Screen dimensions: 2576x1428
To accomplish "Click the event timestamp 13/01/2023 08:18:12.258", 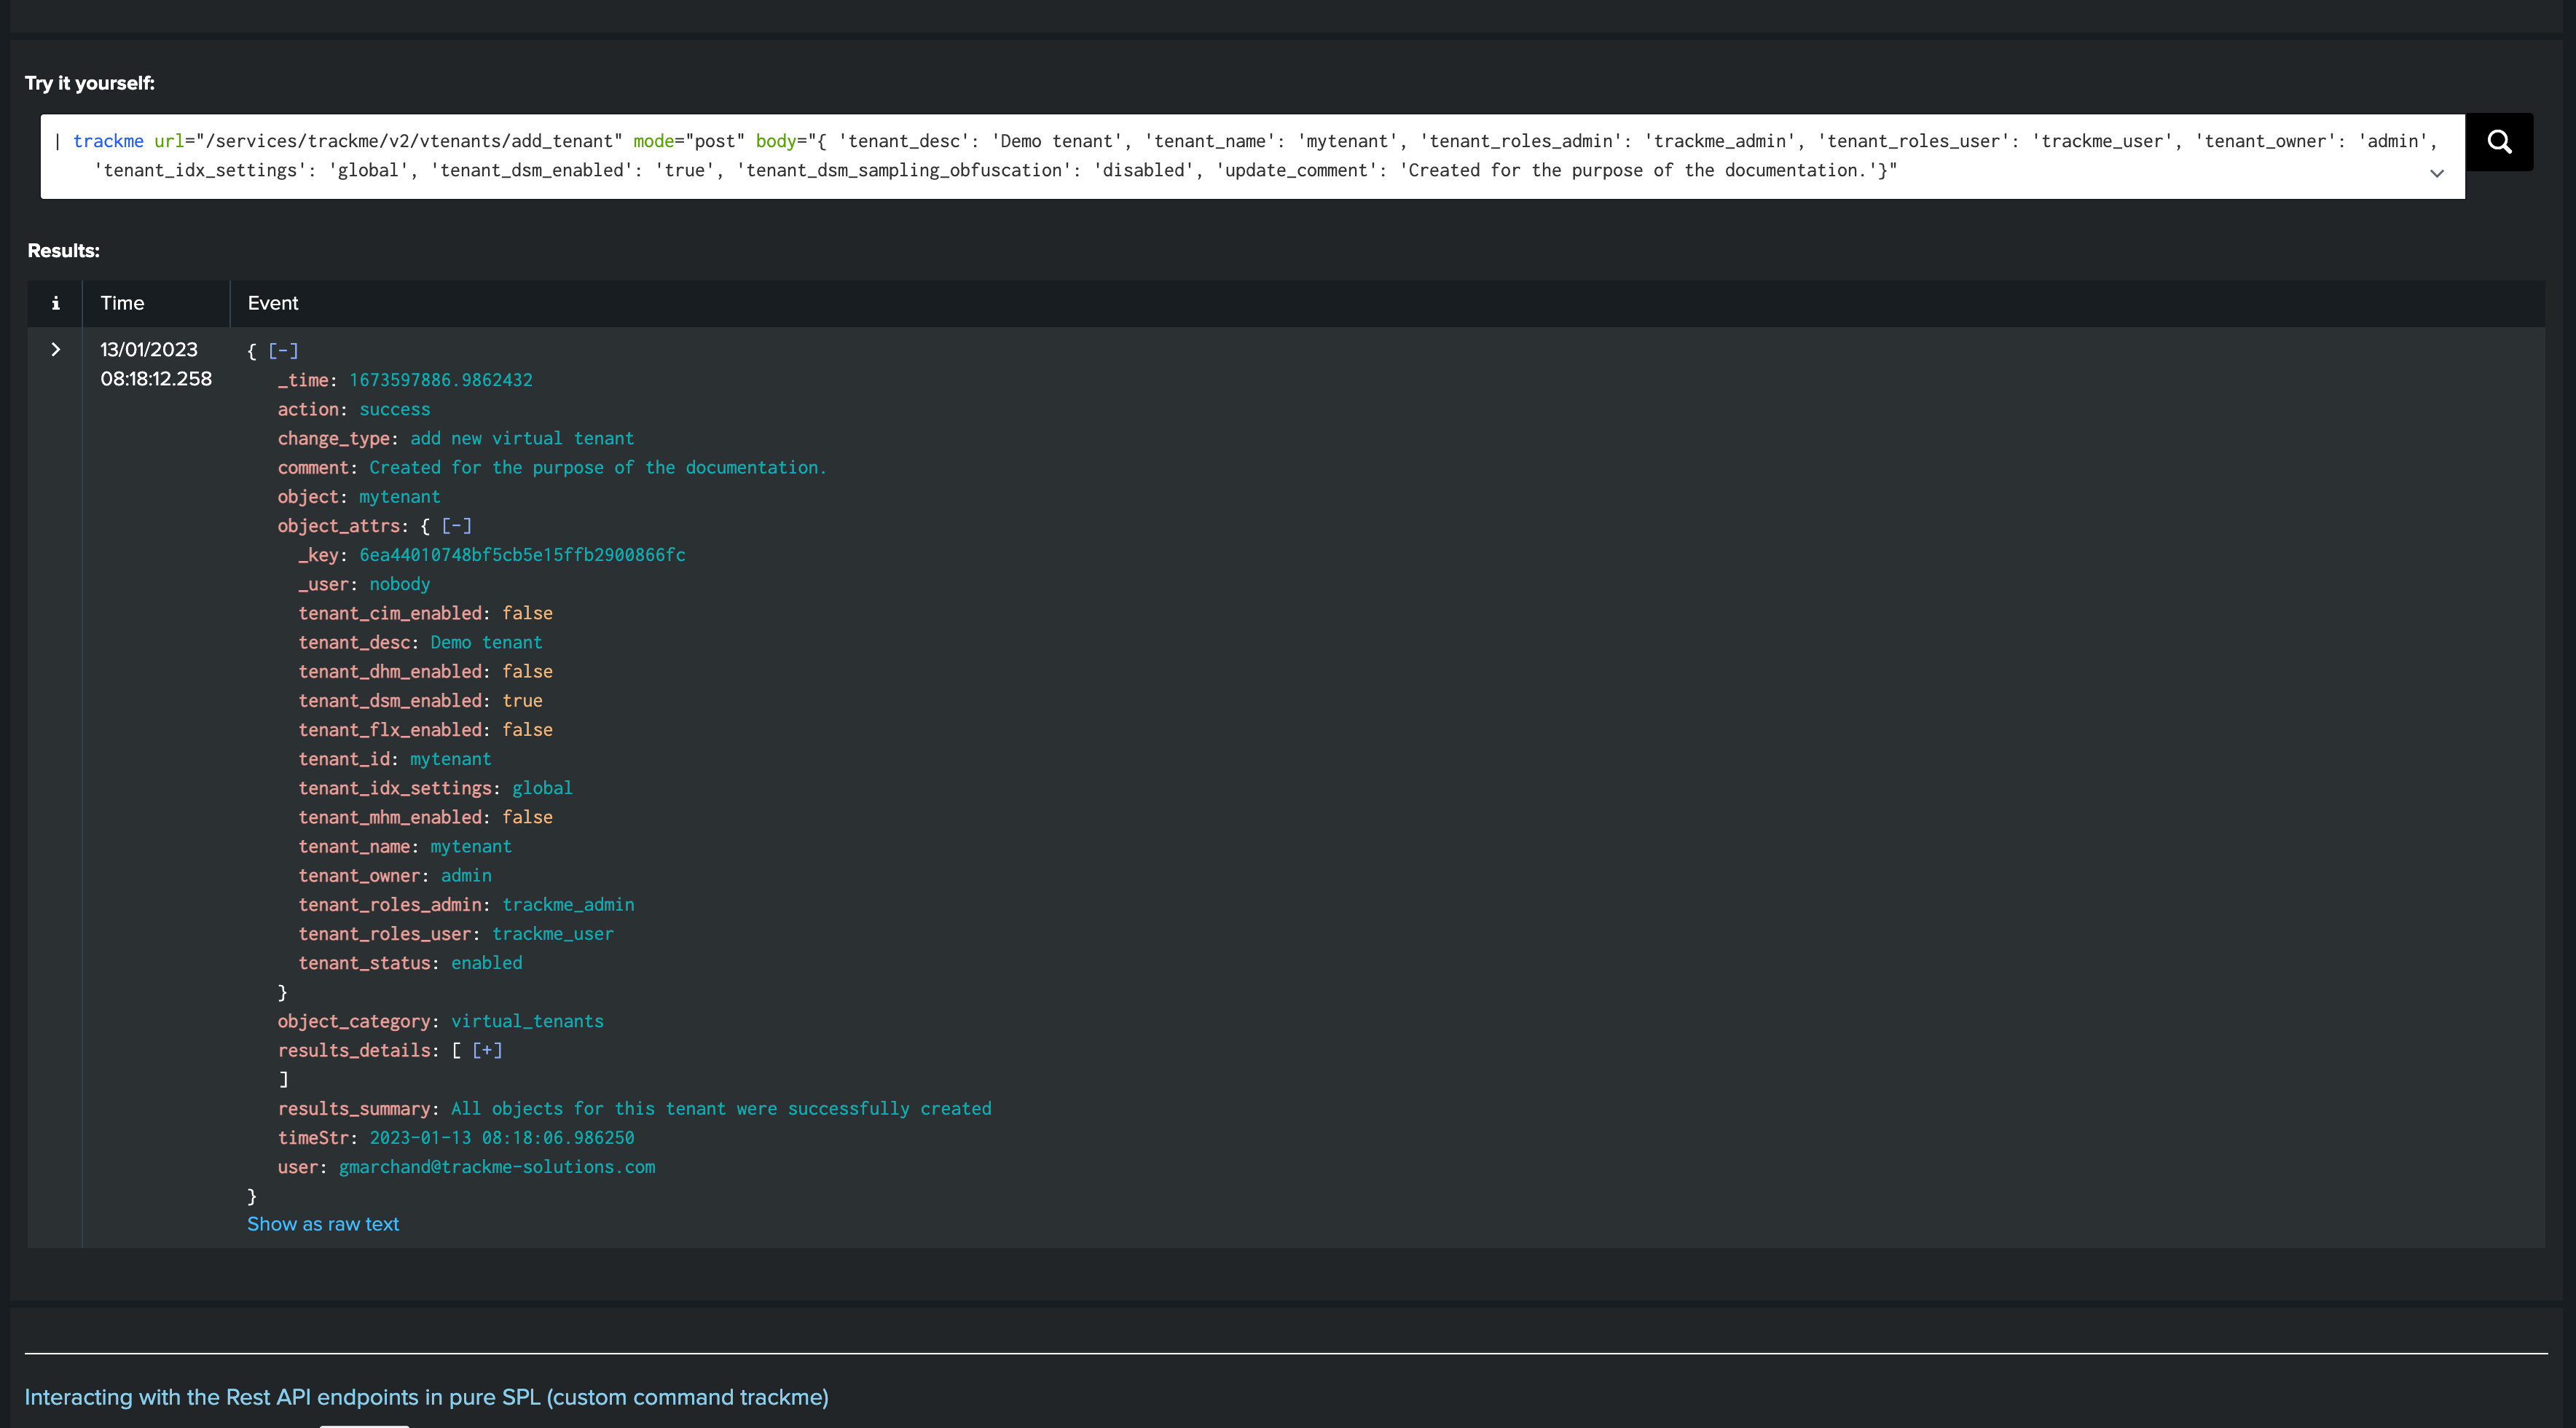I will [156, 364].
